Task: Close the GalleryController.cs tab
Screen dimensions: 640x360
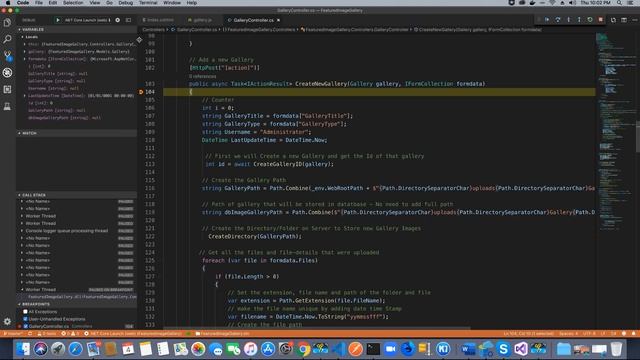Action: (x=279, y=20)
